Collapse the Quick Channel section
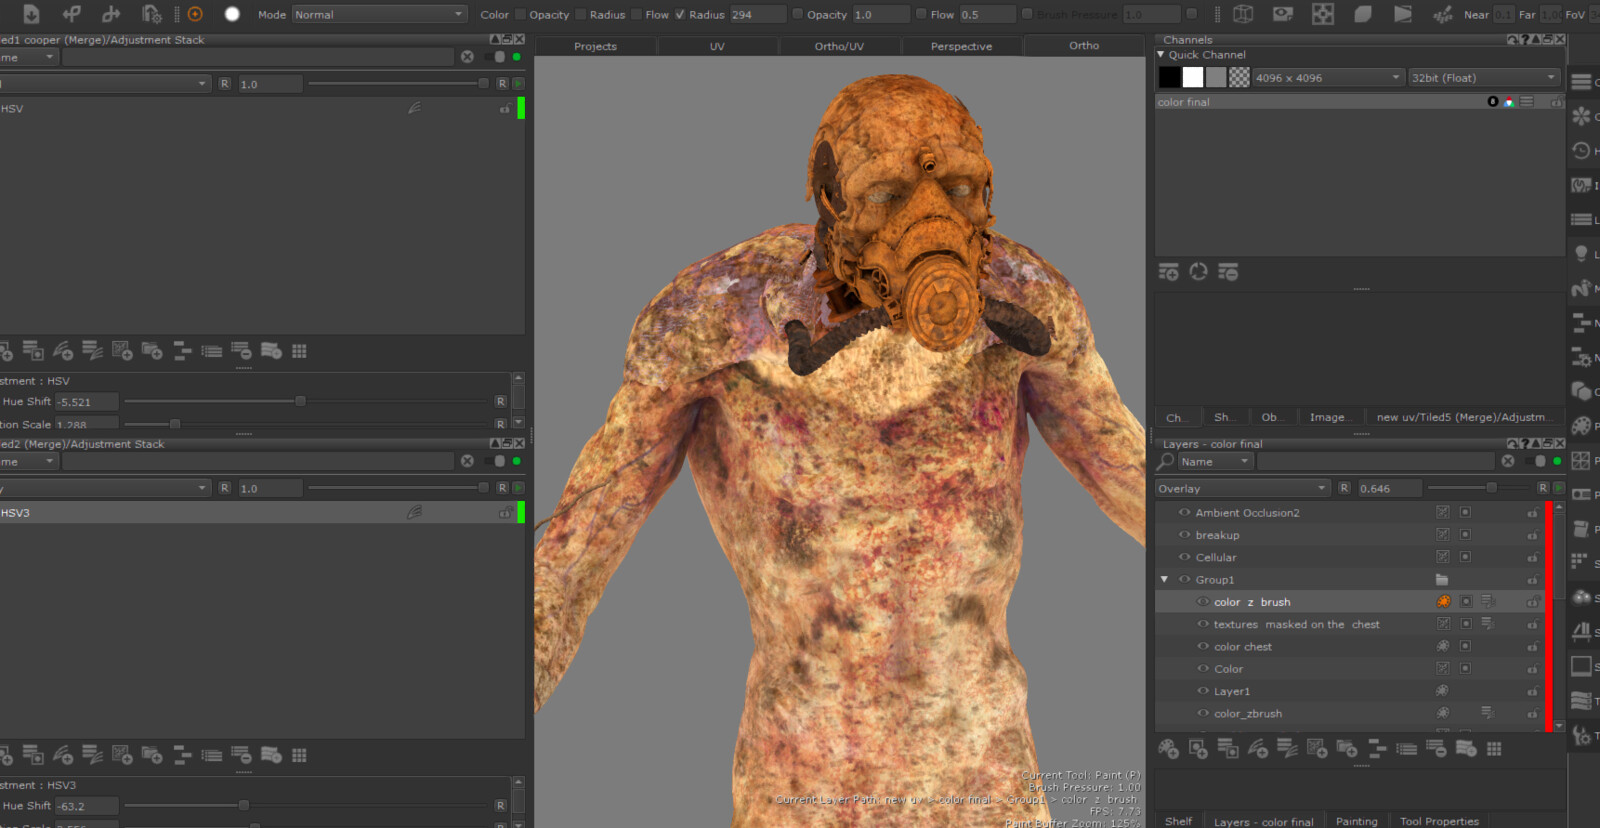This screenshot has height=828, width=1600. (x=1161, y=55)
